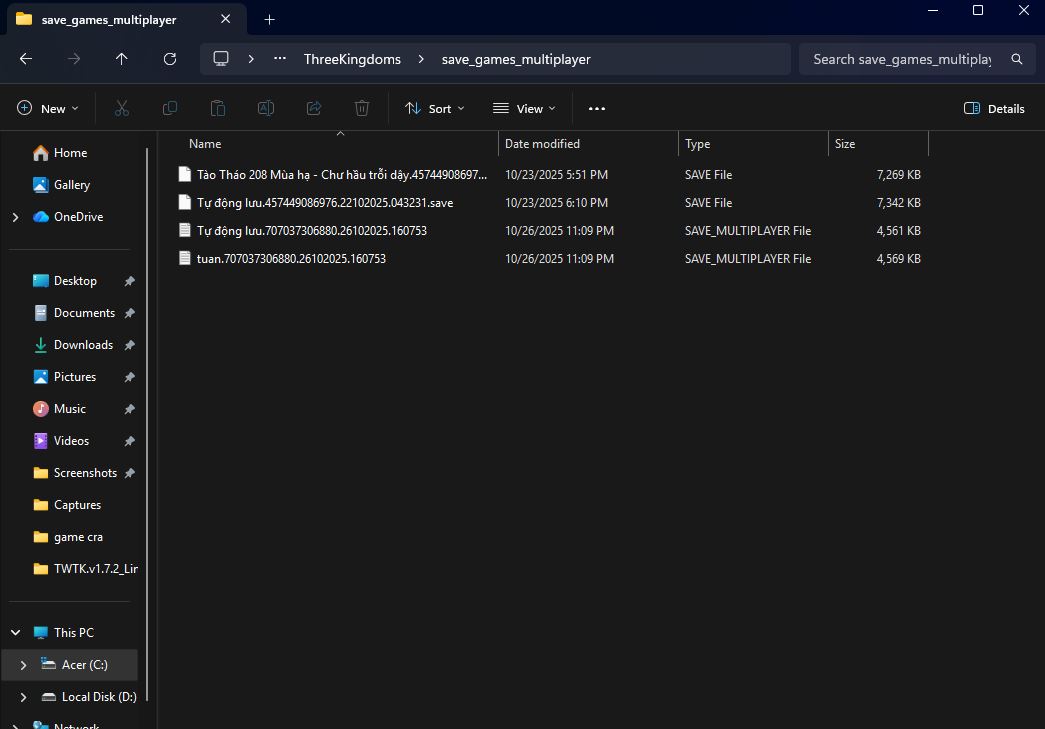Open the View dropdown
Screen dimensions: 1045x729
tap(523, 108)
